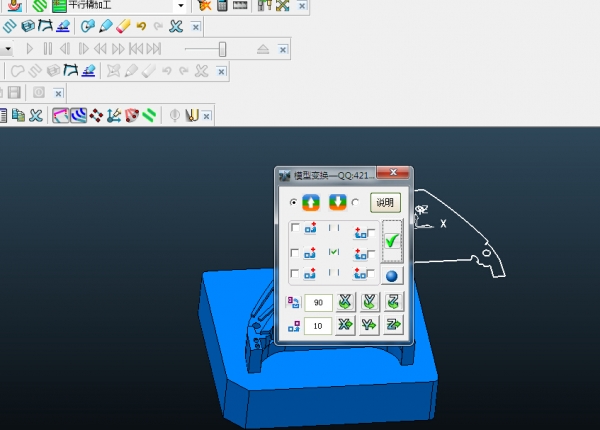Click the blue block icon in boundary toolbar
Screen dimensions: 600x430
(x=28, y=26)
